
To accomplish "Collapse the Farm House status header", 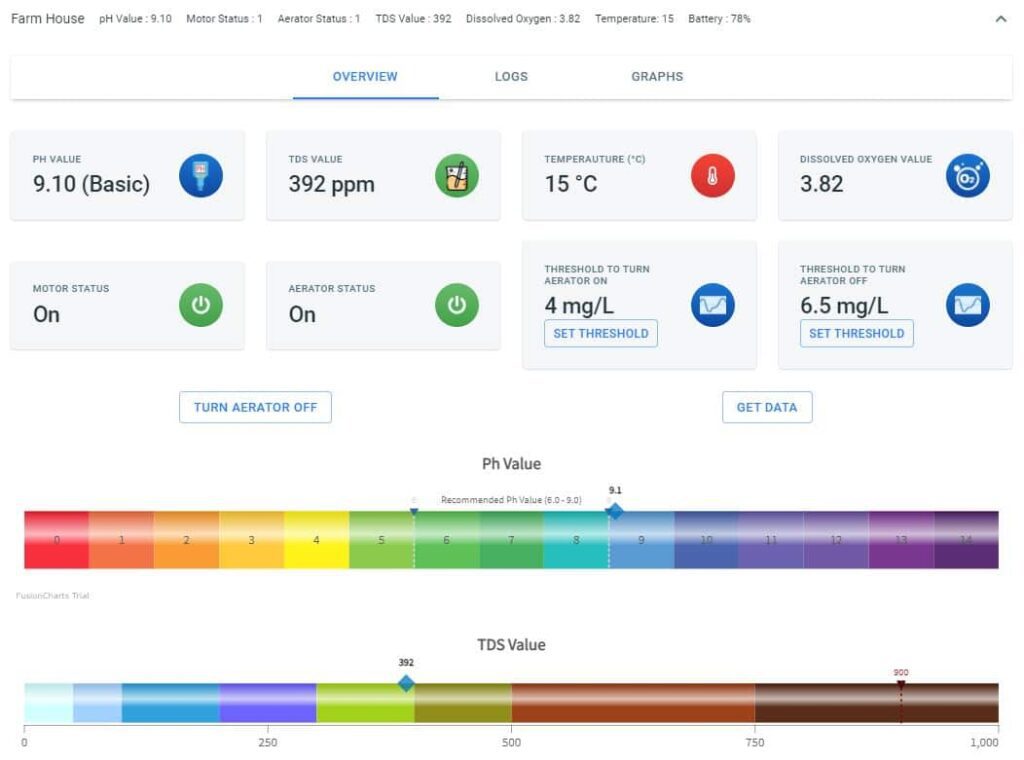I will pos(1002,18).
